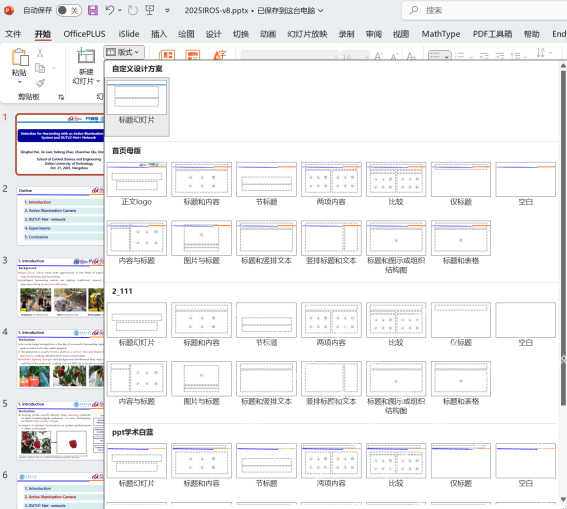Collapse the 版式 layout dropdown button
The height and width of the screenshot is (509, 567).
124,52
